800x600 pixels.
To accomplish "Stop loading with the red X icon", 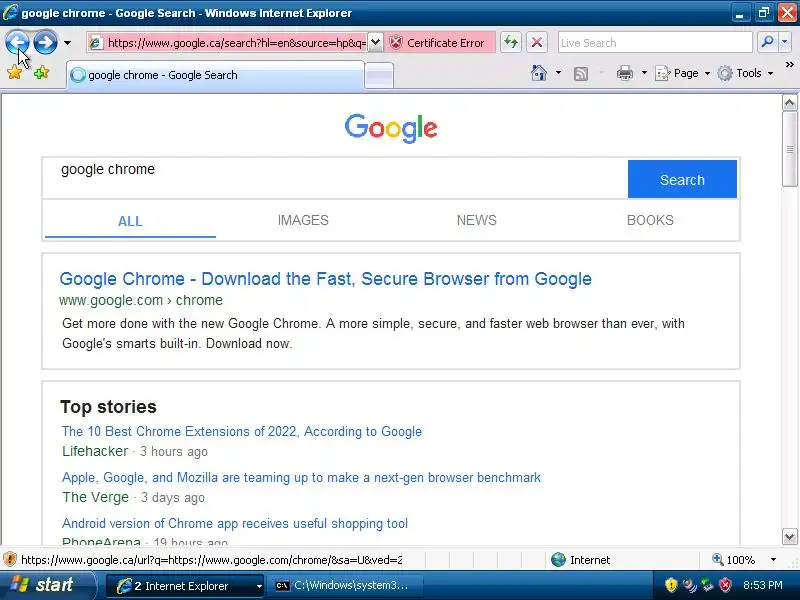I will point(537,42).
